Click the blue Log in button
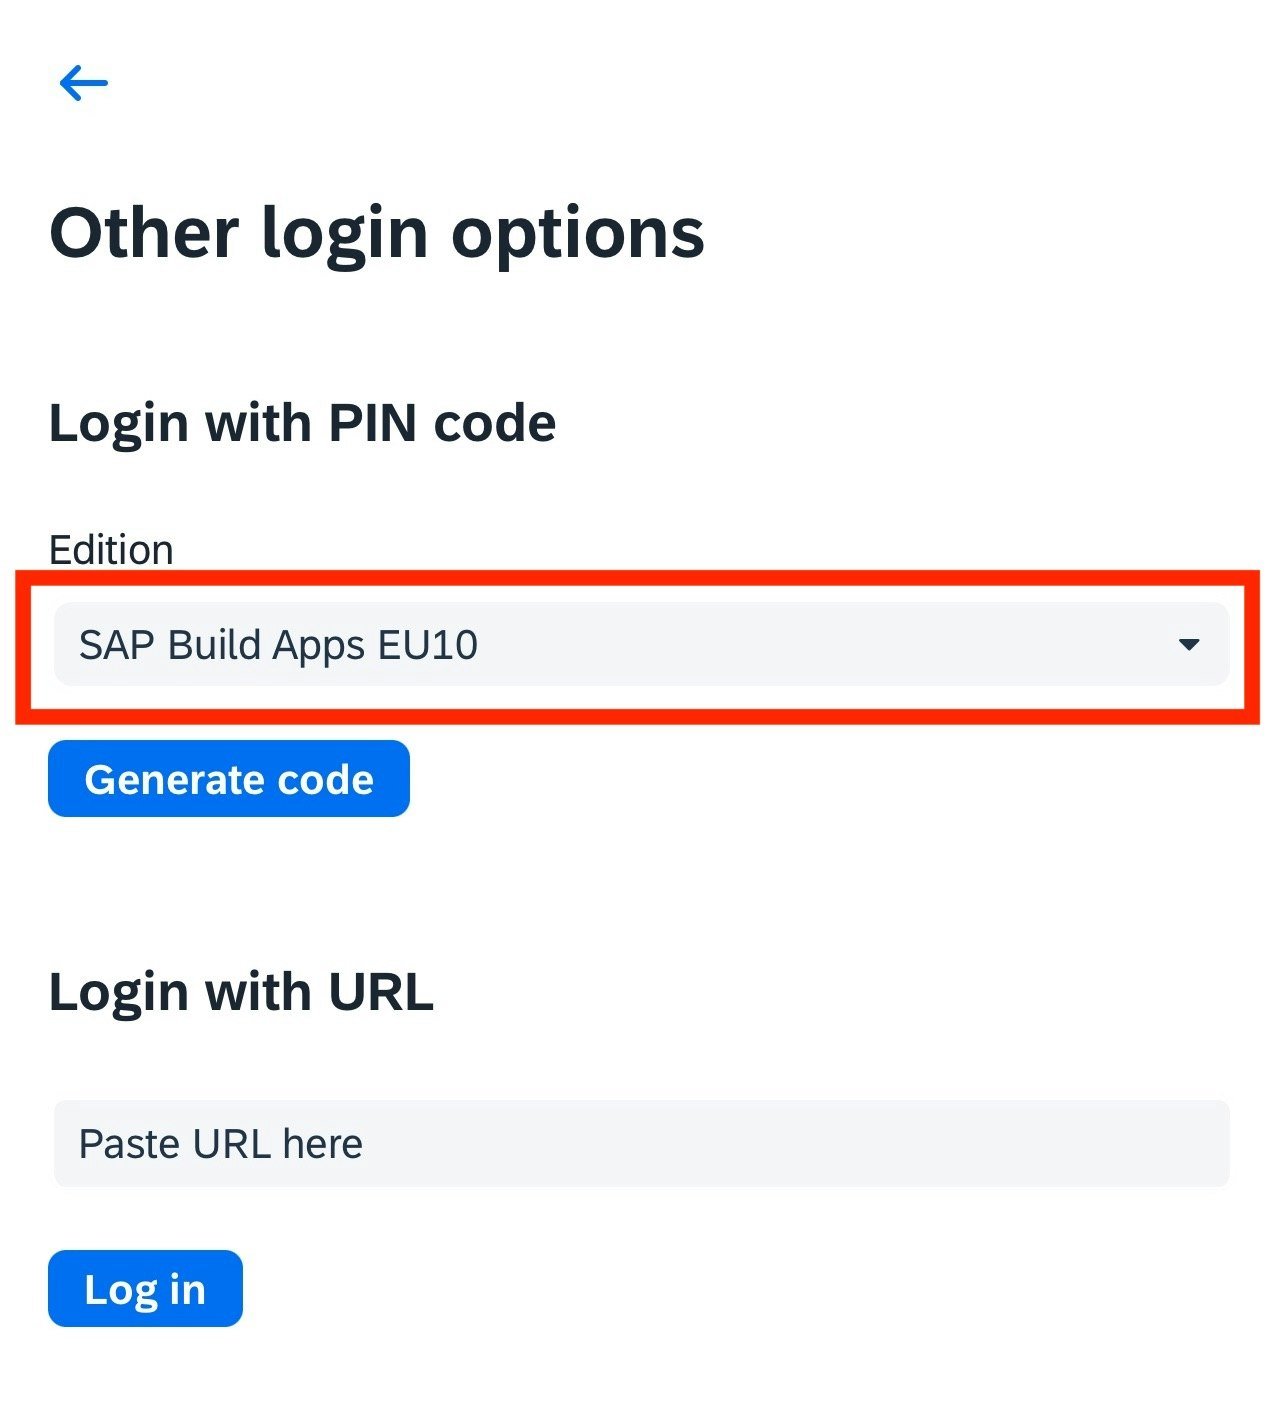The image size is (1284, 1414). 145,1289
